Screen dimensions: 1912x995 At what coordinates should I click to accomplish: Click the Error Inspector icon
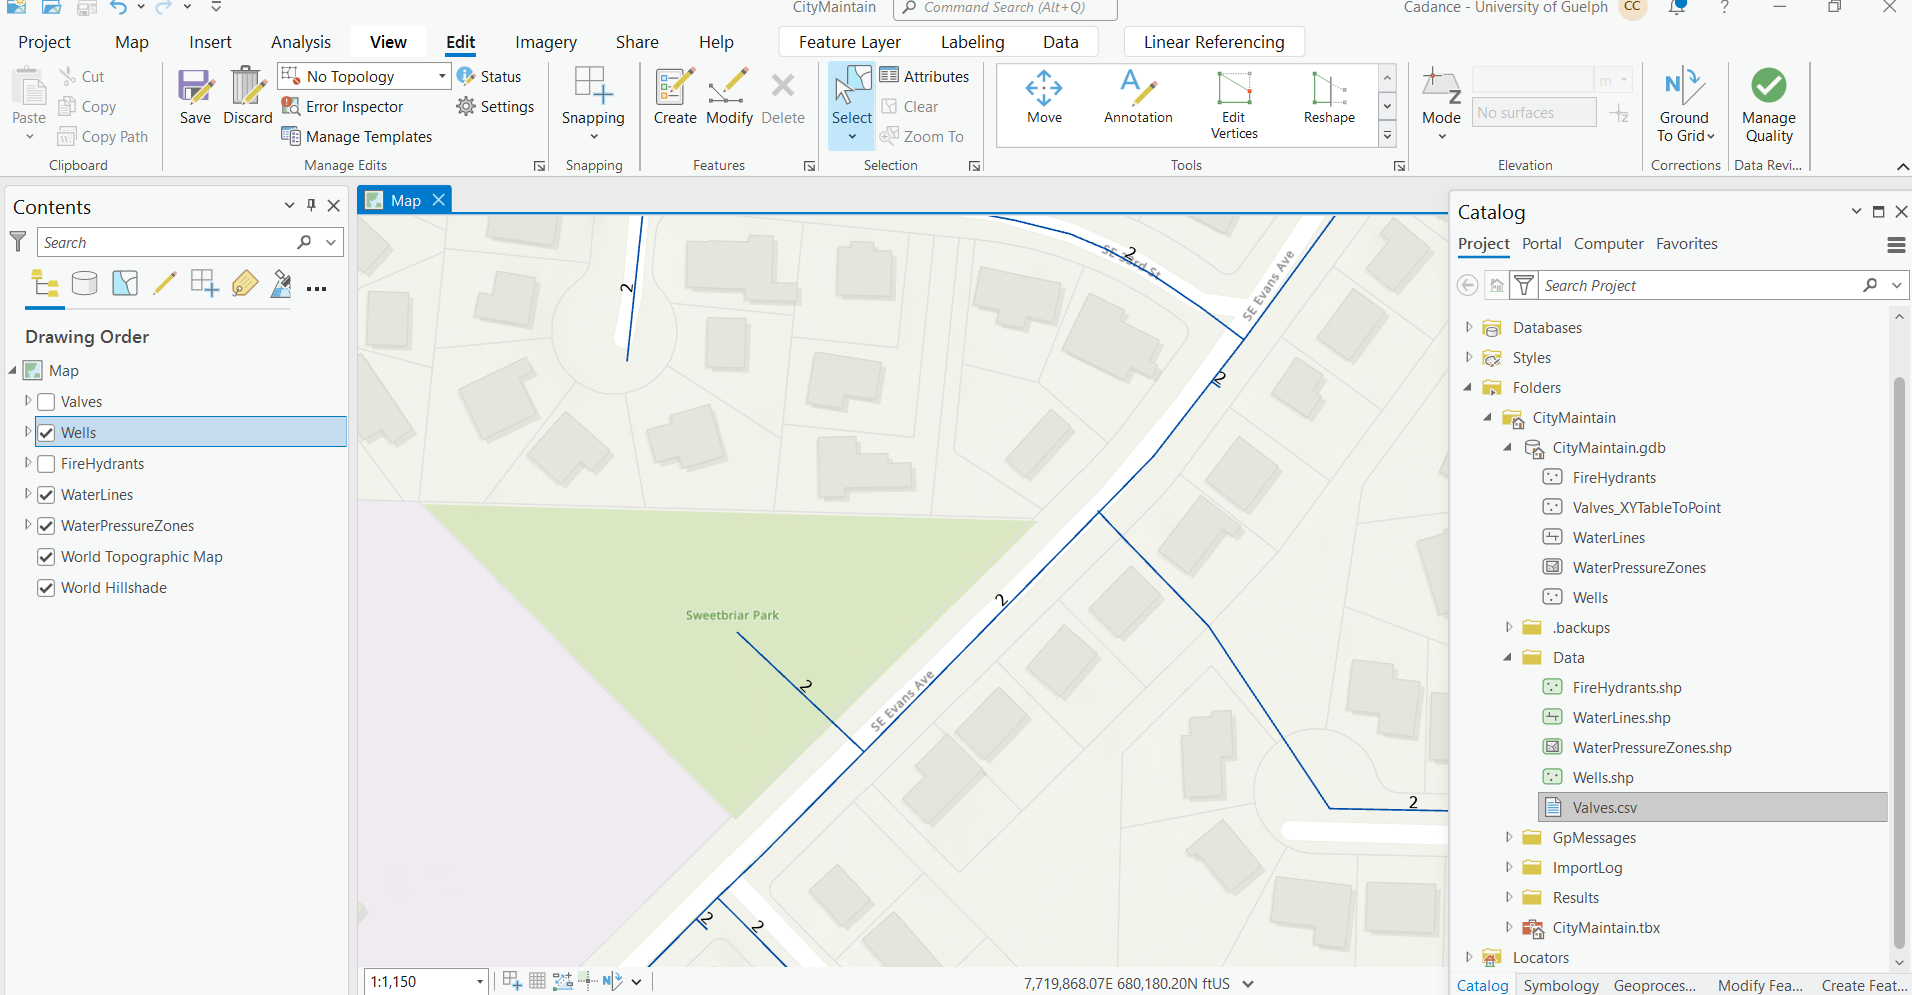coord(289,107)
